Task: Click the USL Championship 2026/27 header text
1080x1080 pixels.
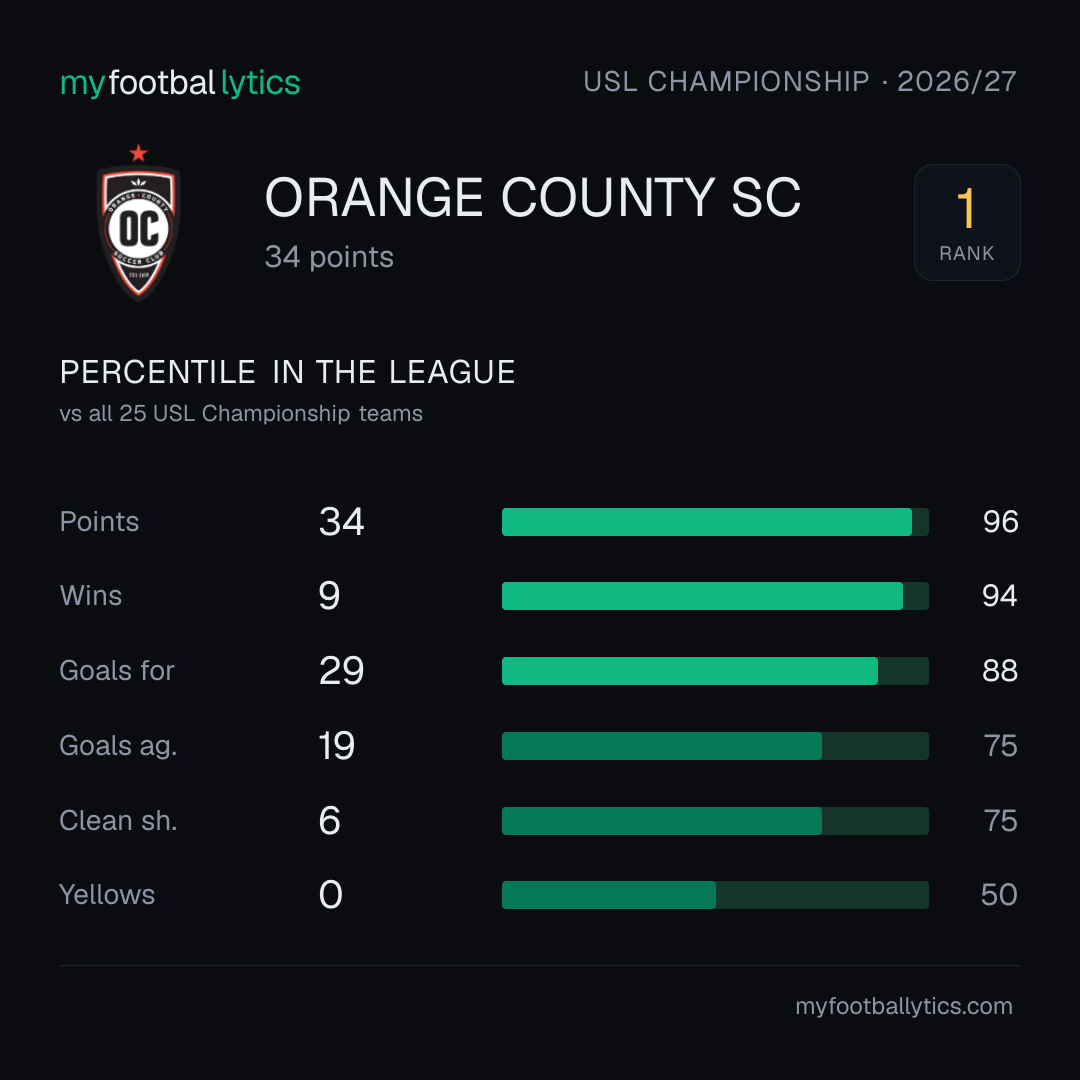Action: [x=800, y=81]
